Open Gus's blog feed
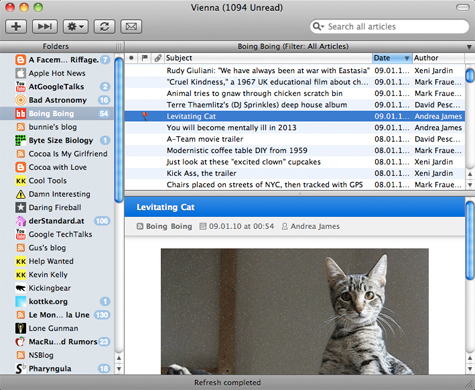 tap(57, 248)
